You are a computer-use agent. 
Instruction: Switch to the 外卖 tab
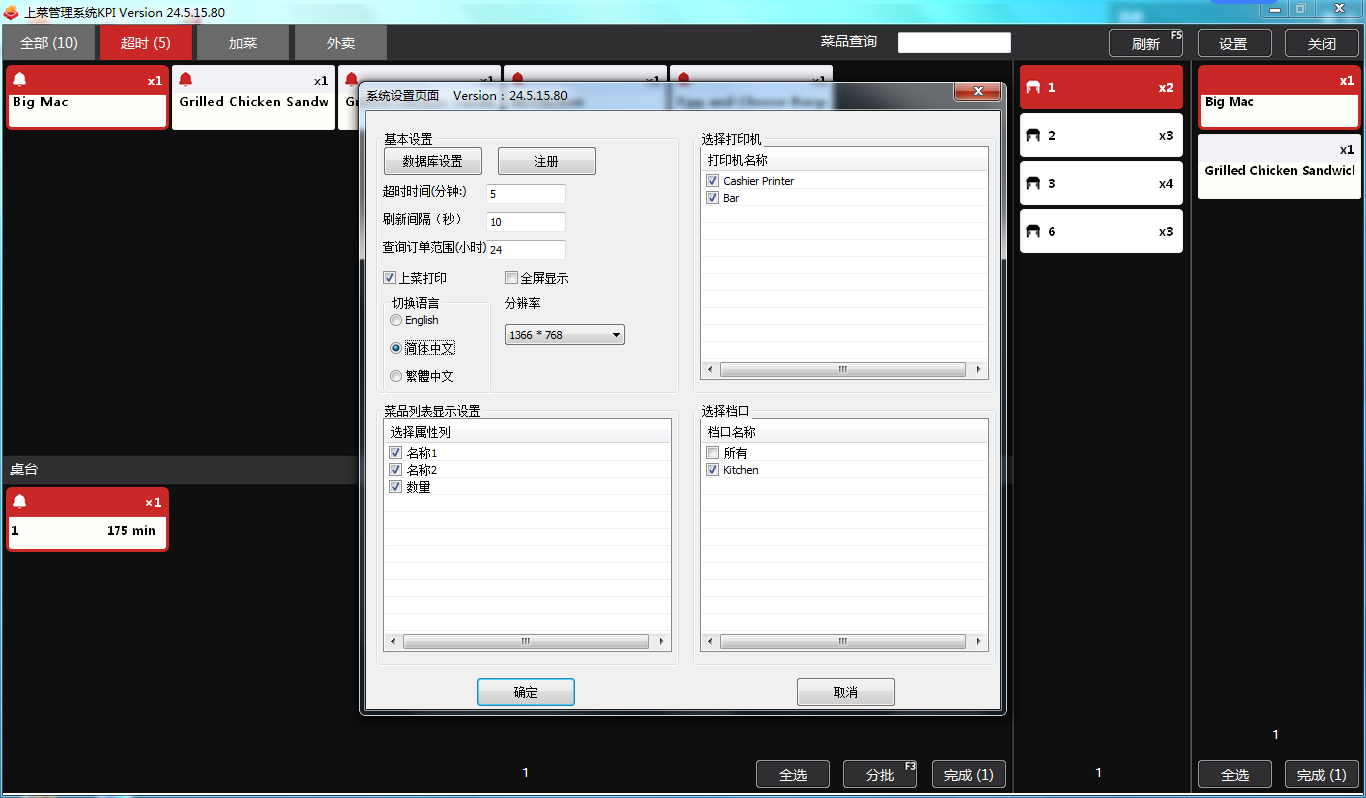(x=341, y=43)
